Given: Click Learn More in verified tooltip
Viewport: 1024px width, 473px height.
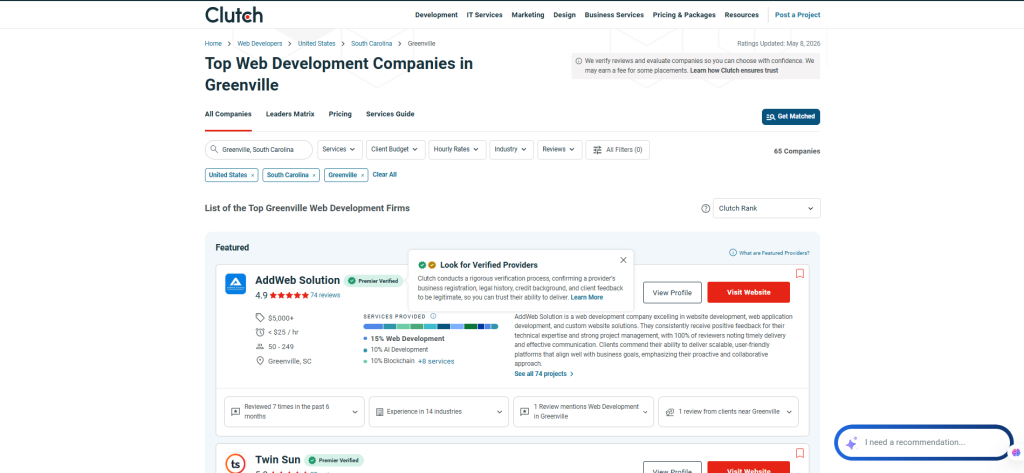Looking at the screenshot, I should coord(586,297).
